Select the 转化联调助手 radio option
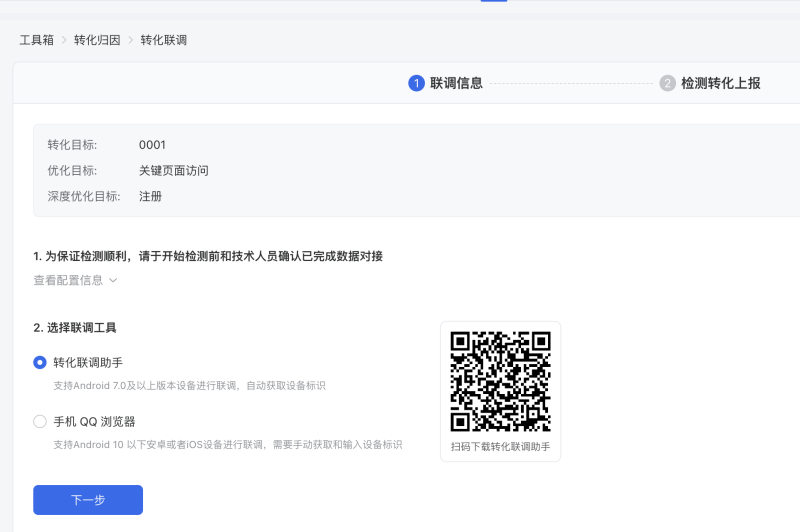Viewport: 800px width, 532px height. click(x=40, y=363)
